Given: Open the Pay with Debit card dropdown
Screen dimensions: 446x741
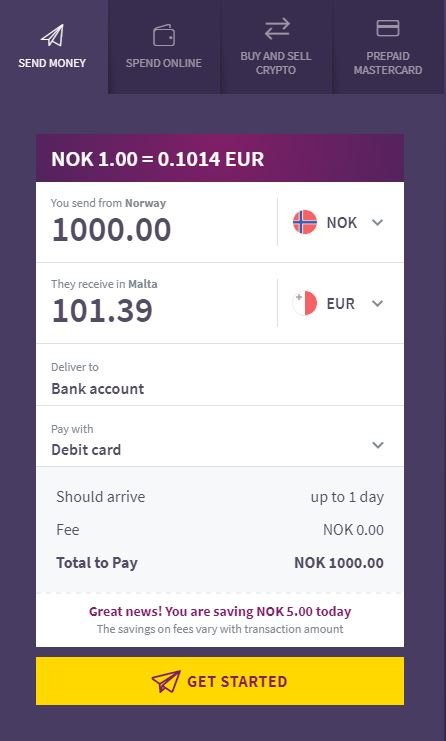Looking at the screenshot, I should (220, 436).
